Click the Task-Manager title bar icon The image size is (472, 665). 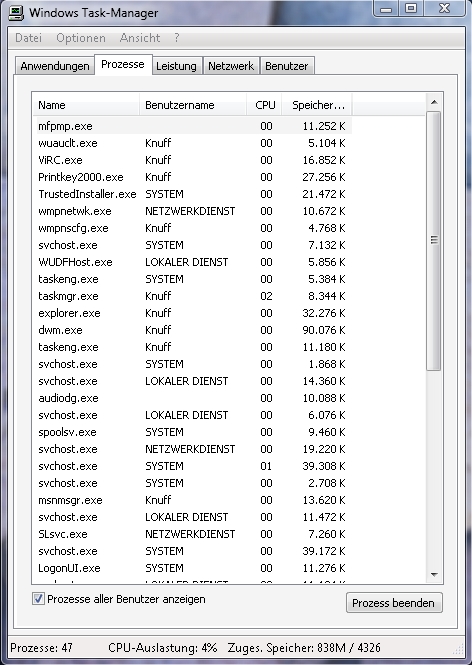click(16, 12)
